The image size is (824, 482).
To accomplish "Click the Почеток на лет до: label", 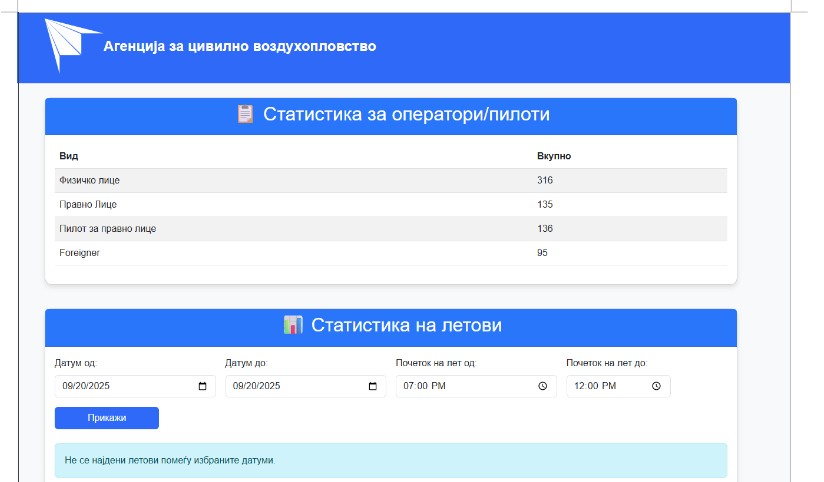I will (606, 363).
